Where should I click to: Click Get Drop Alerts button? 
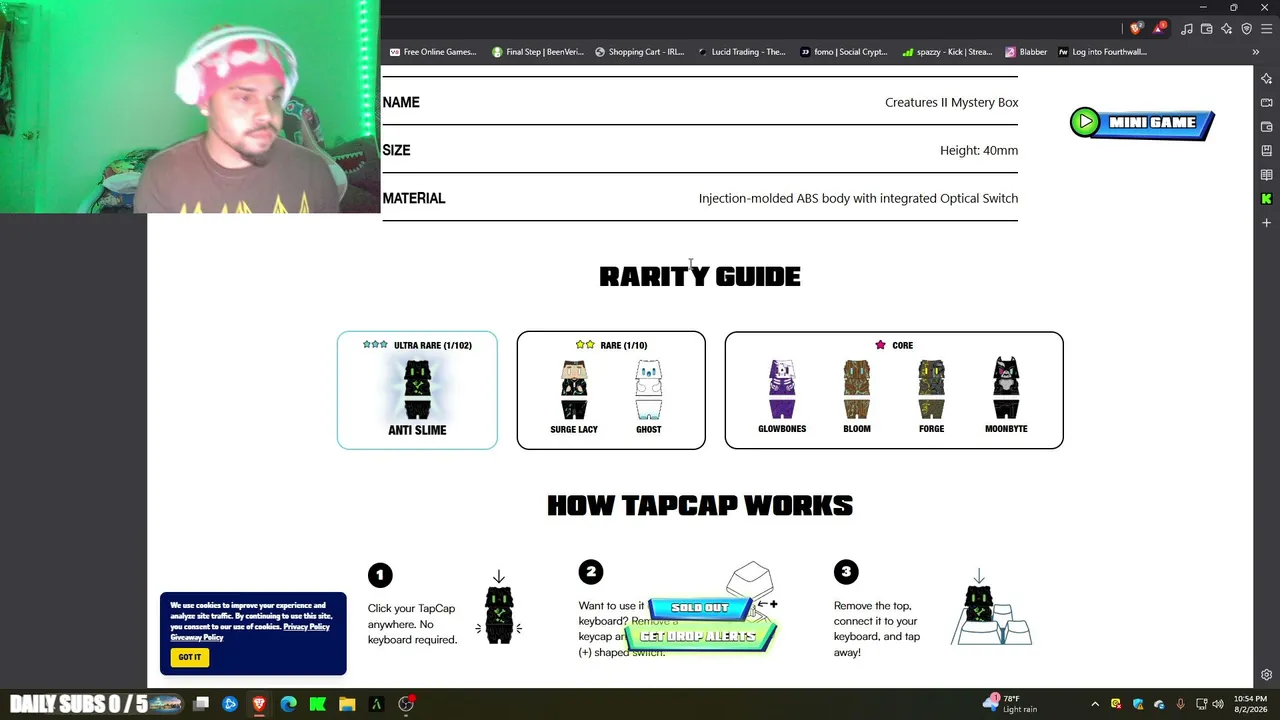click(x=700, y=637)
